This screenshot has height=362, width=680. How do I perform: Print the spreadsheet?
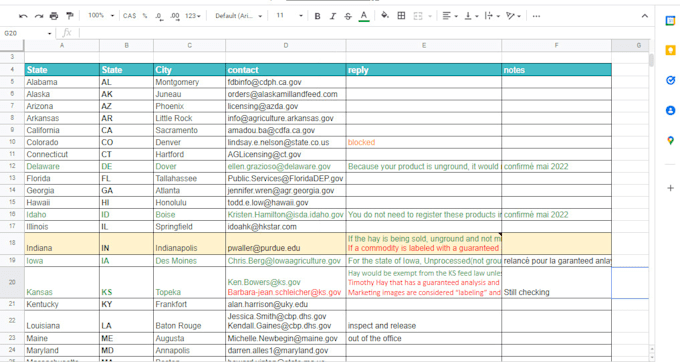coord(54,16)
